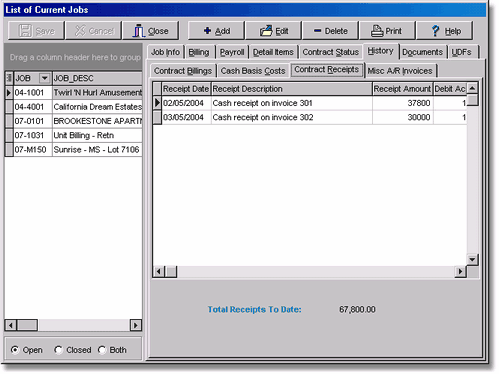Select Cash receipt on invoice 302
The image size is (499, 374).
click(x=292, y=117)
